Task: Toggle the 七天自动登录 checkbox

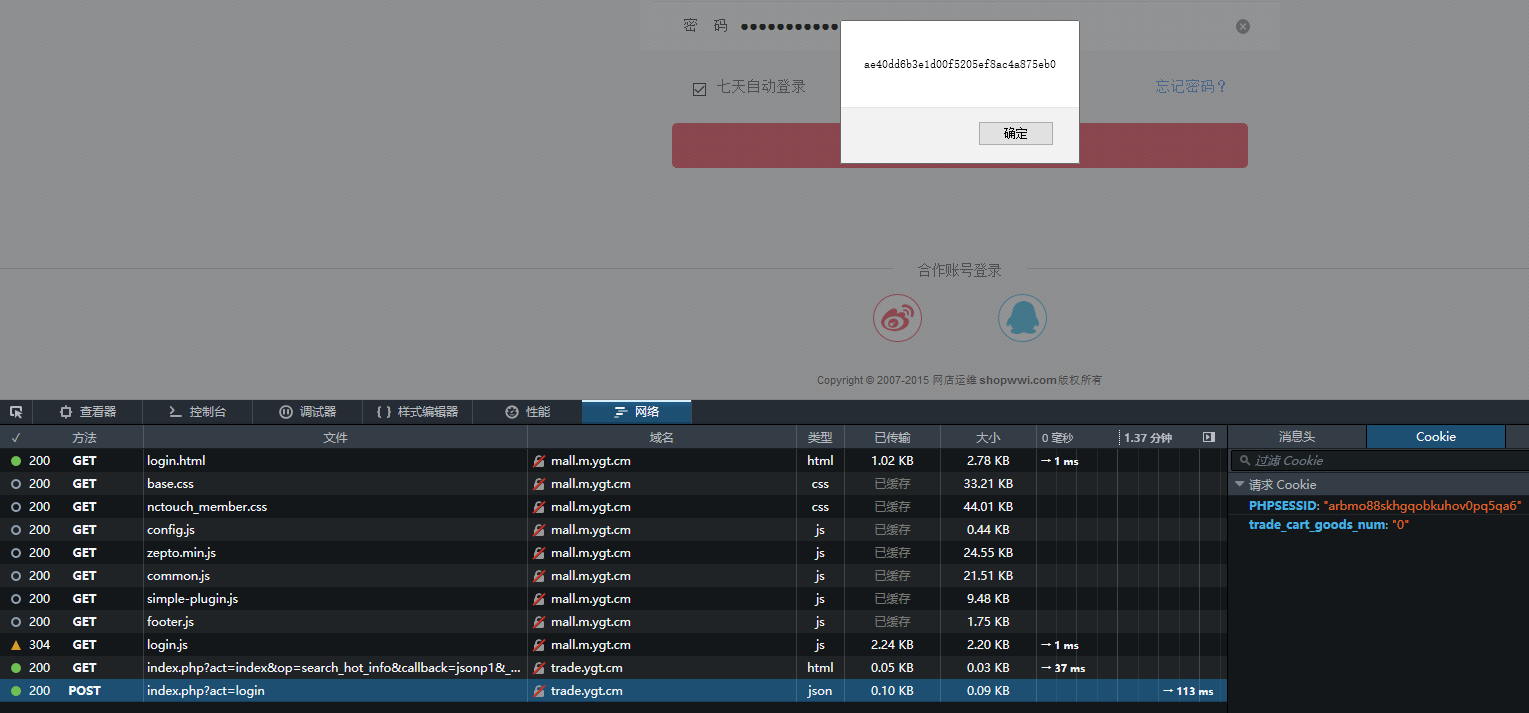Action: pyautogui.click(x=700, y=89)
